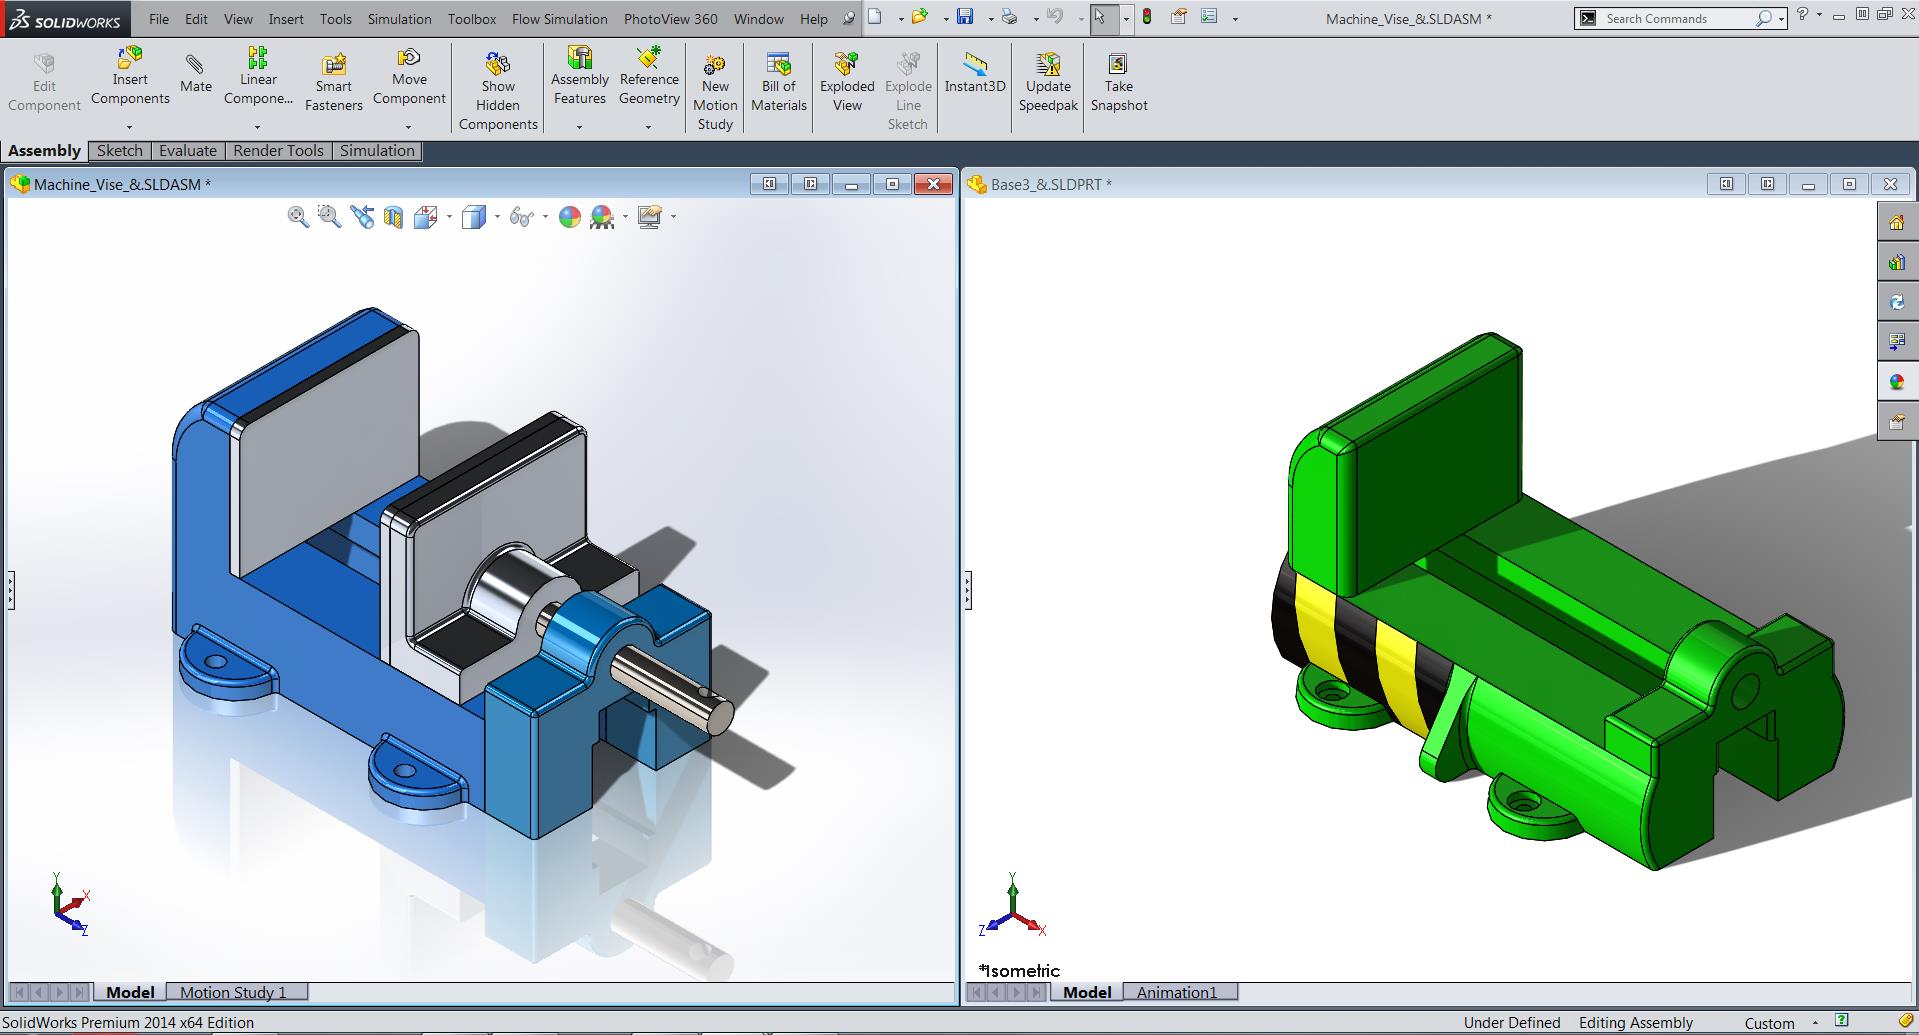Toggle the Instant3D mode
Viewport: 1919px width, 1035px height.
pos(974,72)
